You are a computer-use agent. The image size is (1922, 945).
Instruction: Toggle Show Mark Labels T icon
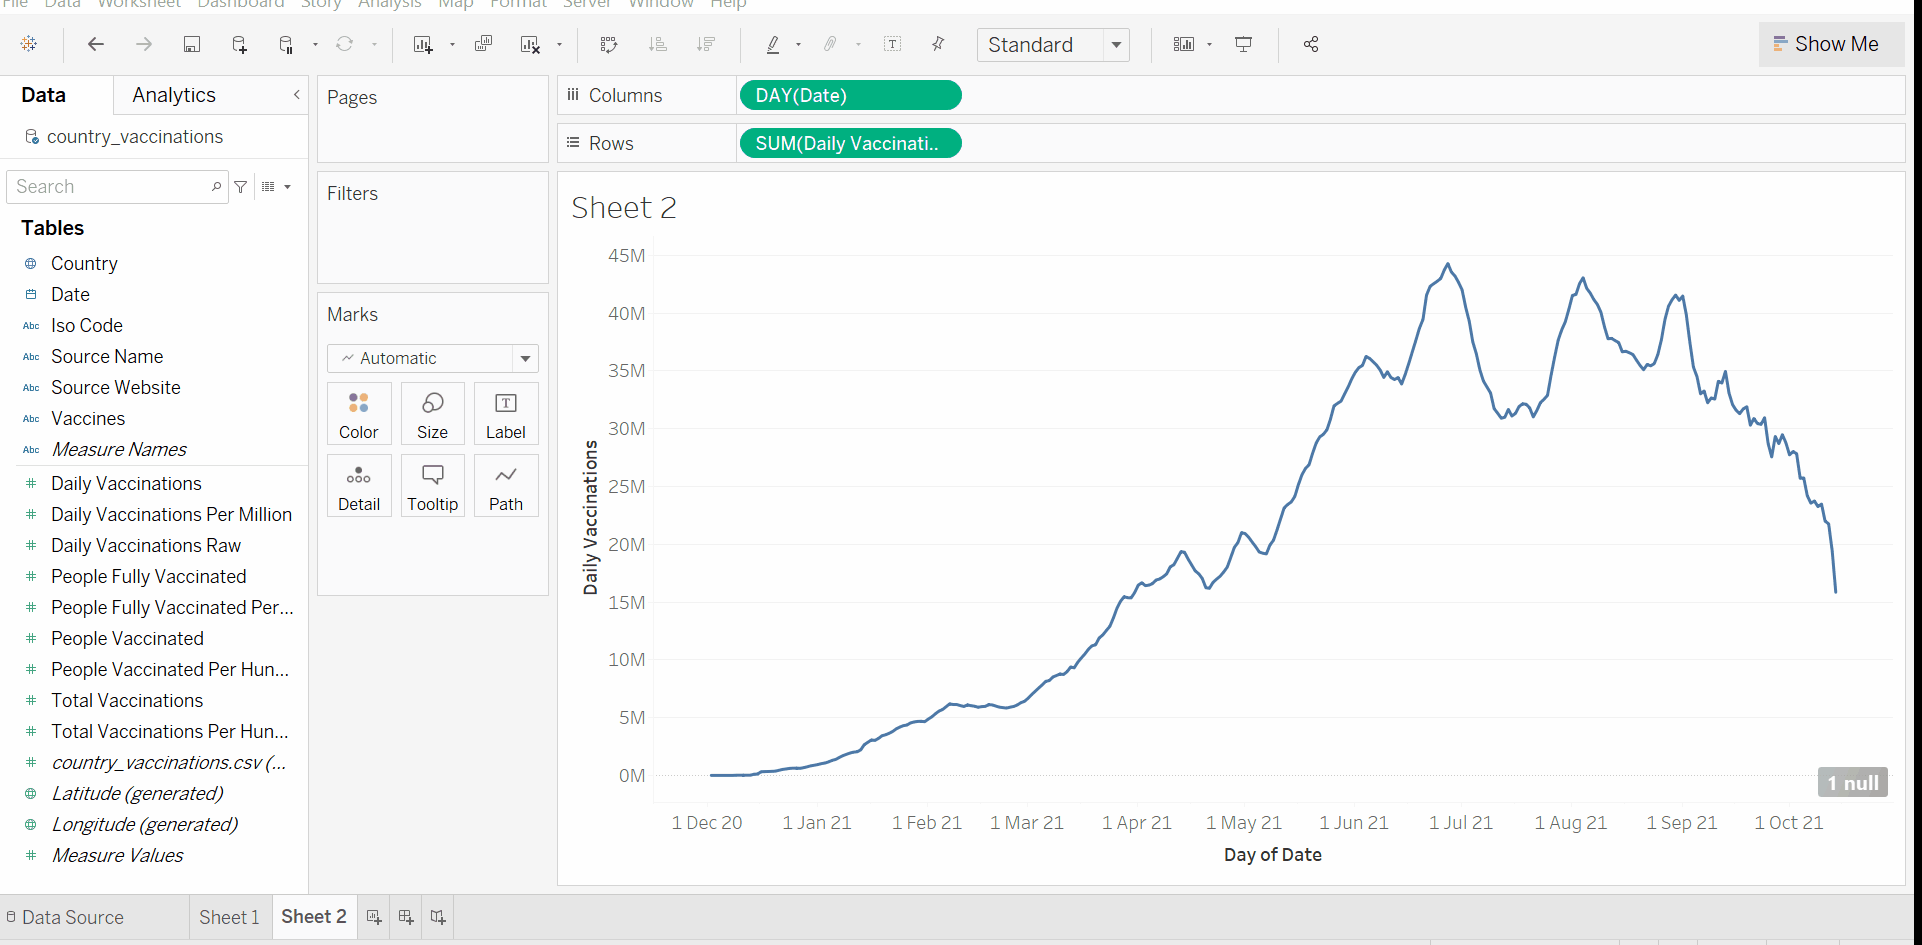tap(893, 44)
